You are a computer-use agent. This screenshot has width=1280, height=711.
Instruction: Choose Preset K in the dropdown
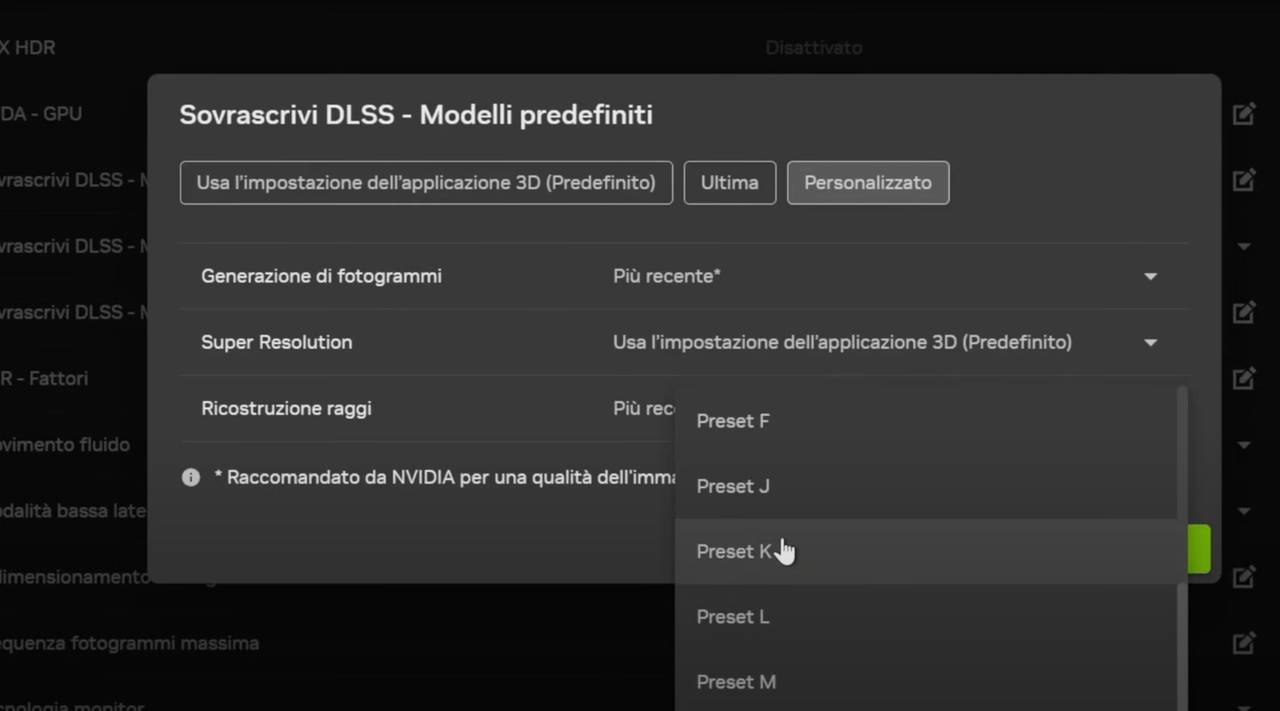point(926,551)
